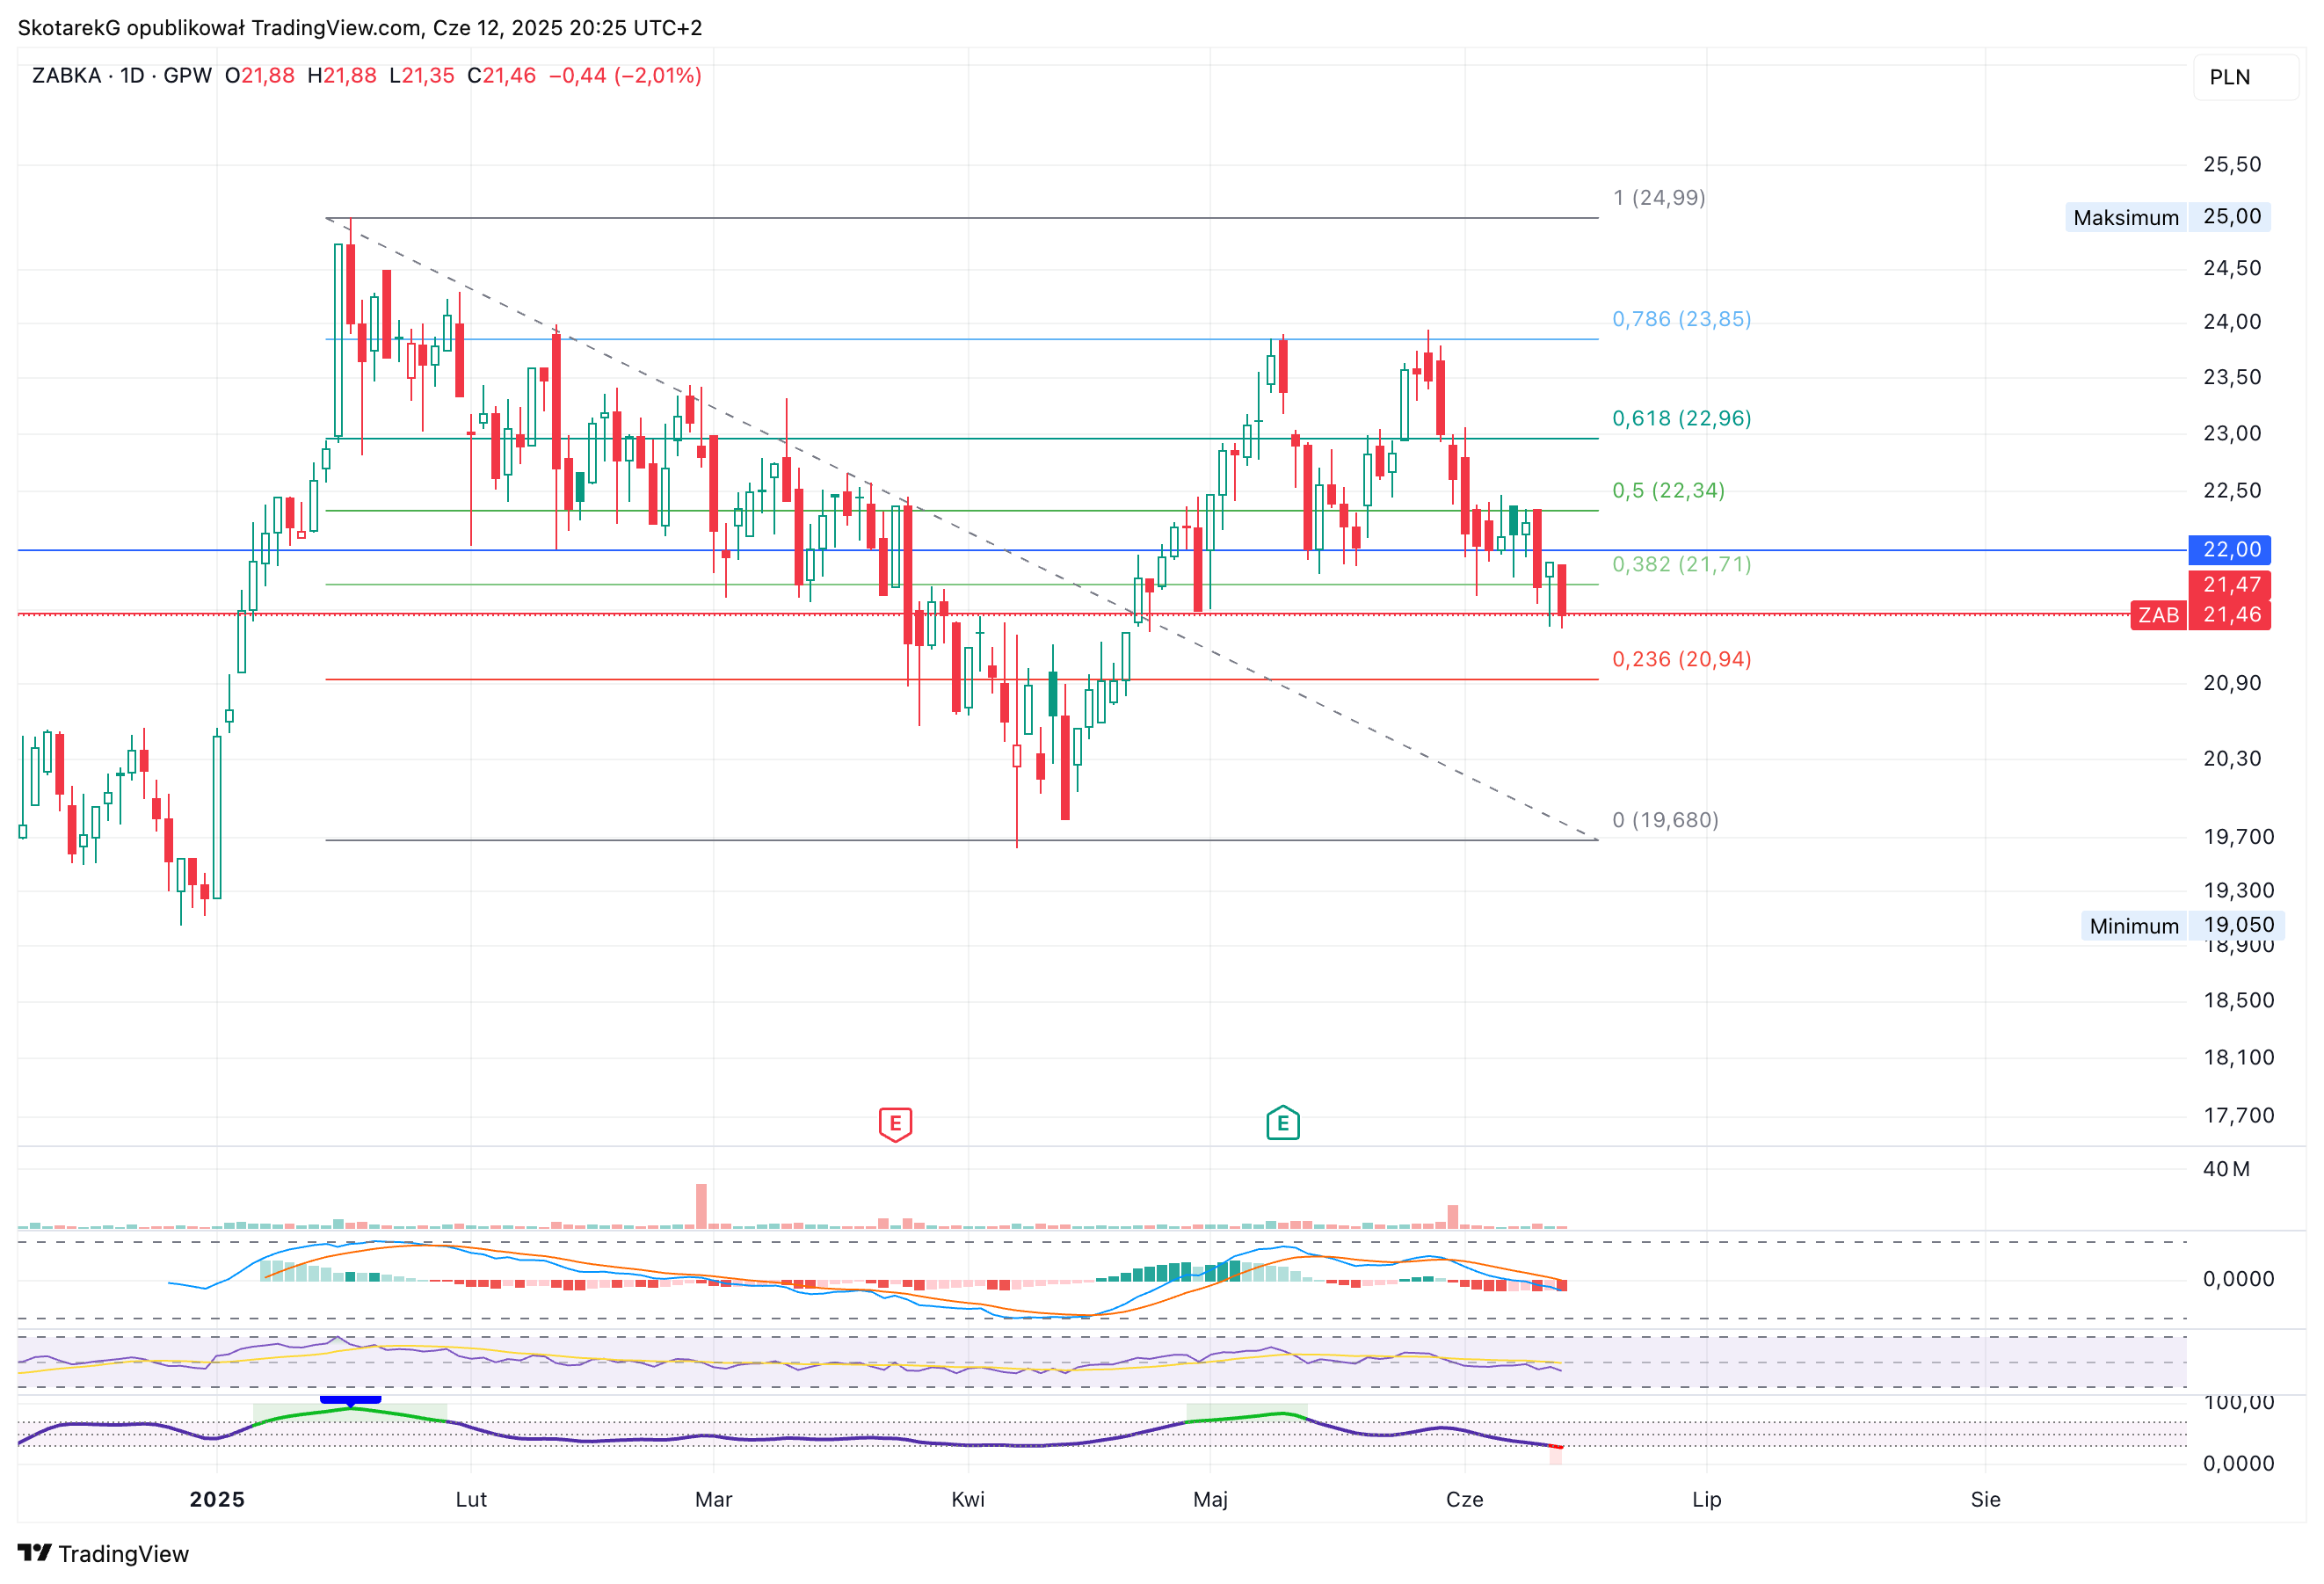This screenshot has width=2324, height=1584.
Task: Click the Maj label on time axis
Action: [x=1210, y=1499]
